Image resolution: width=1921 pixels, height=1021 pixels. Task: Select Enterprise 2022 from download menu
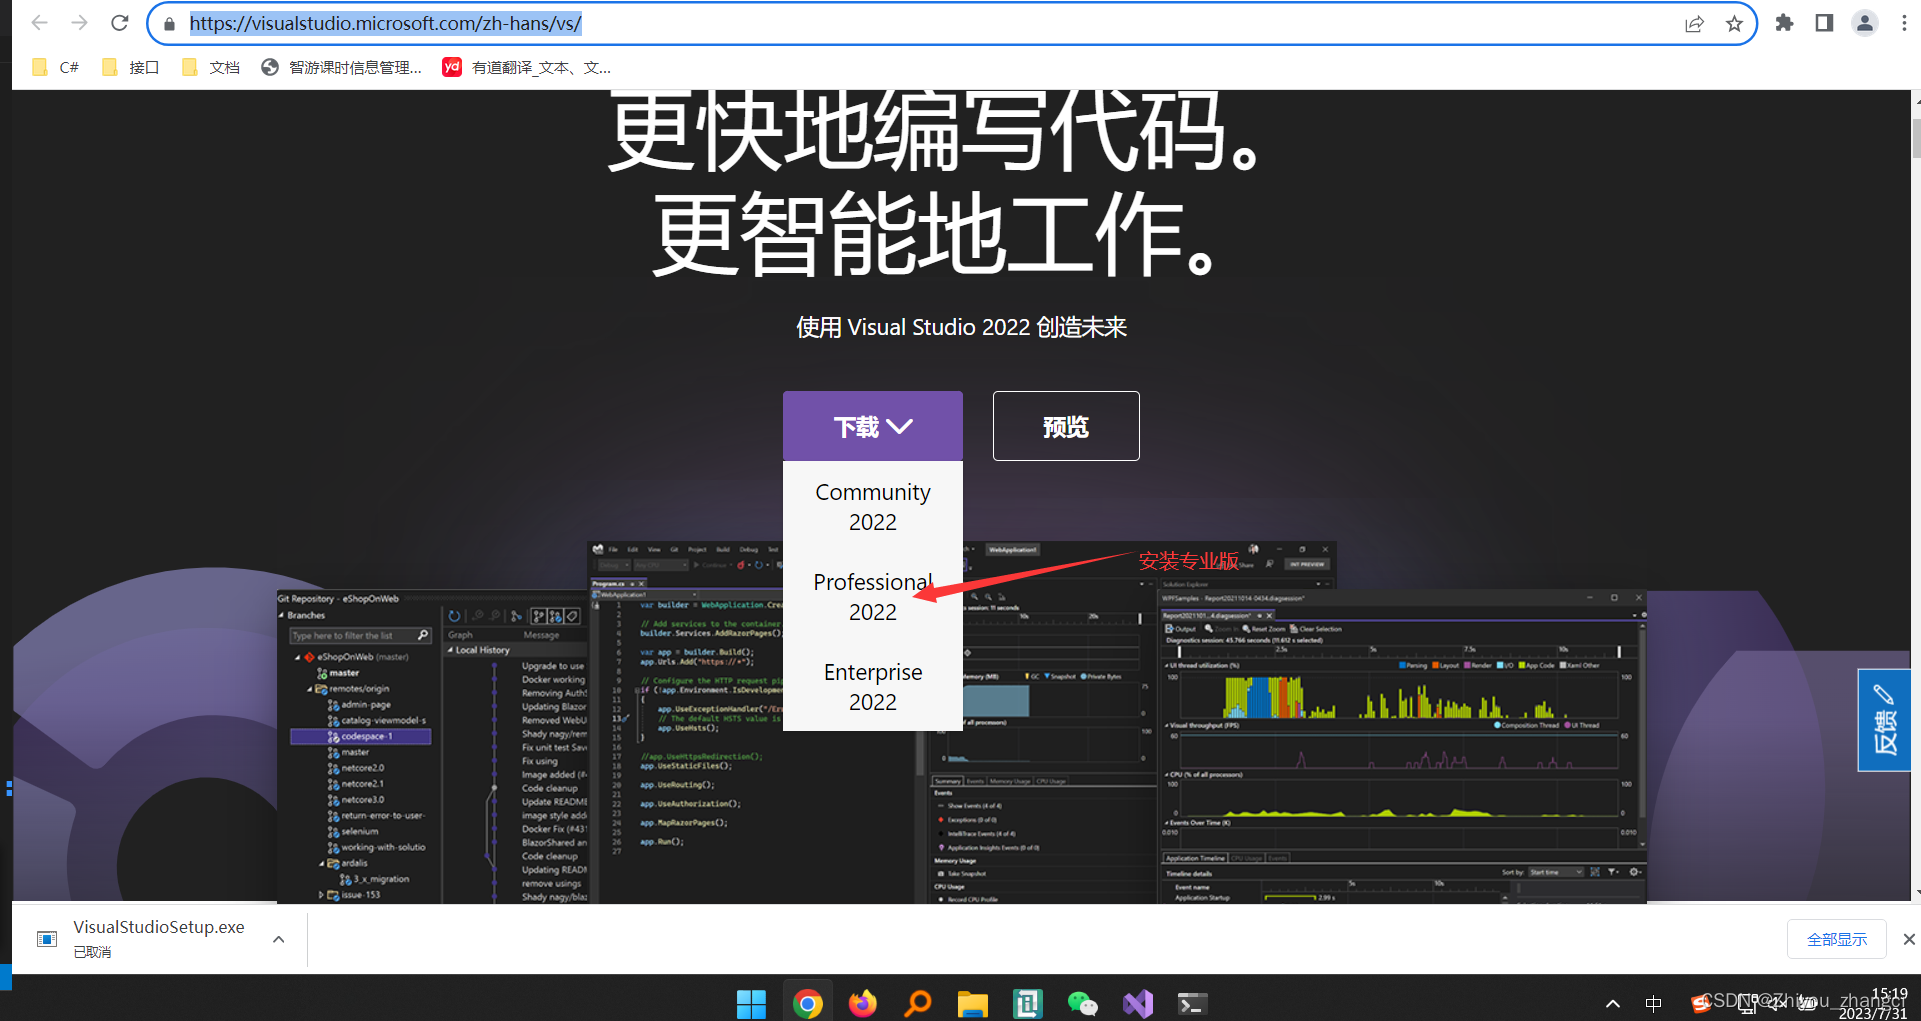(872, 686)
